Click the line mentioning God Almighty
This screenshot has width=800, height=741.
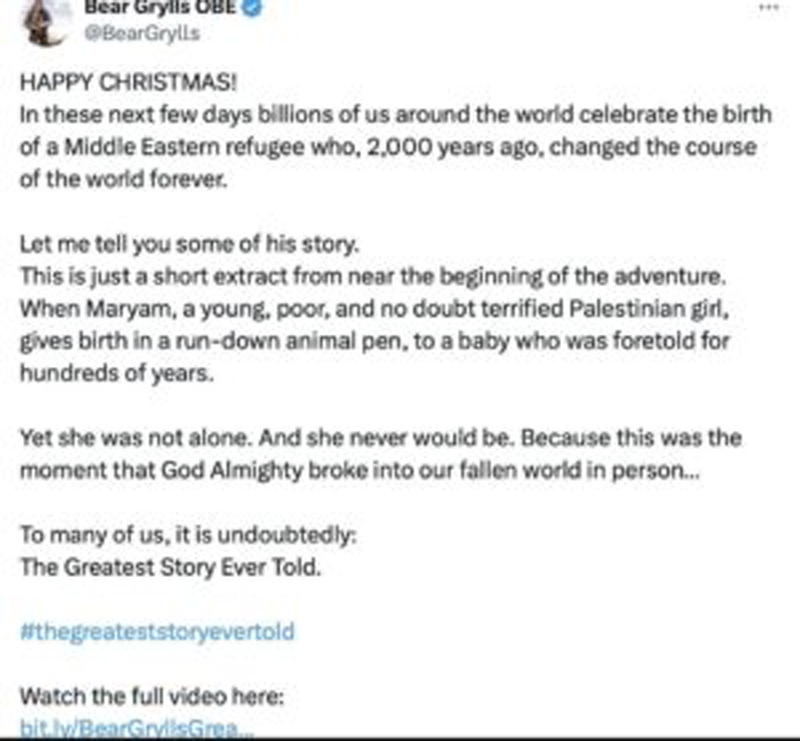(x=360, y=470)
